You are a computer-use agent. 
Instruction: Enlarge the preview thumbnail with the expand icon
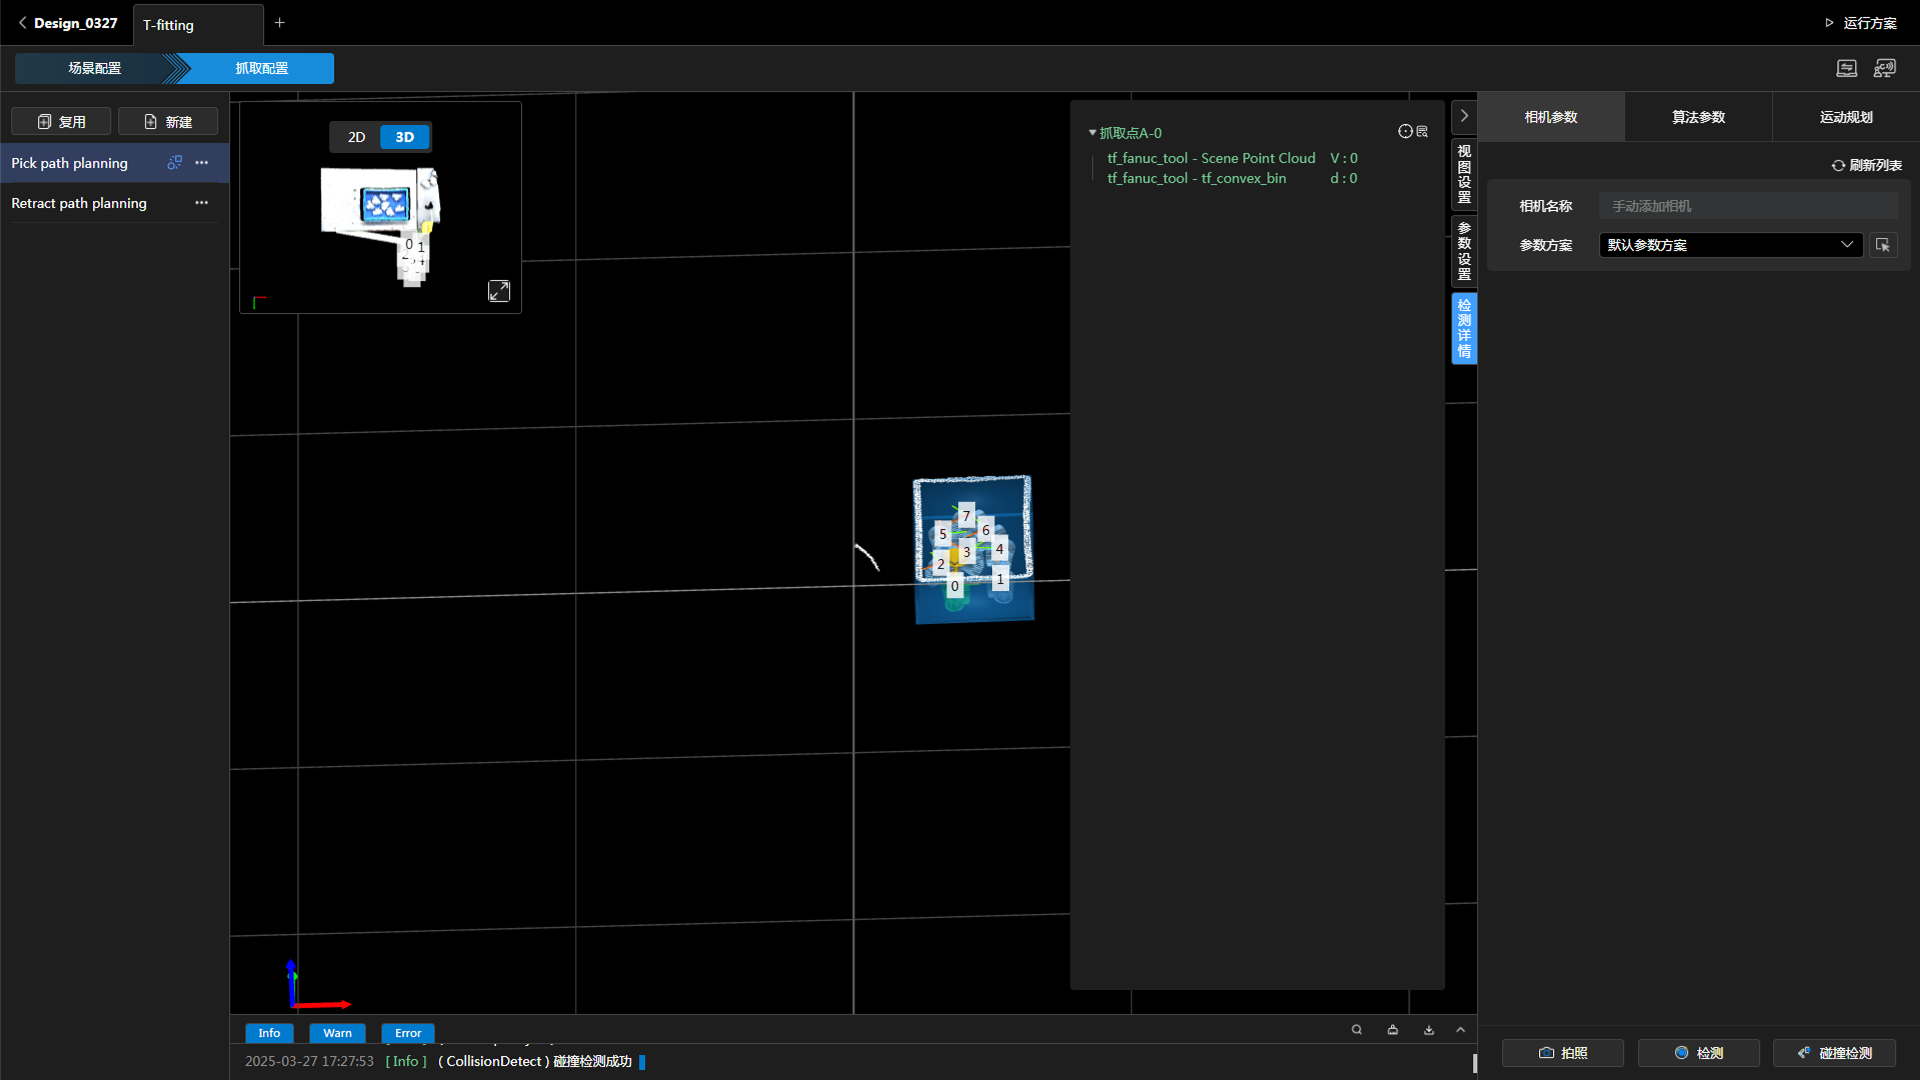tap(499, 291)
